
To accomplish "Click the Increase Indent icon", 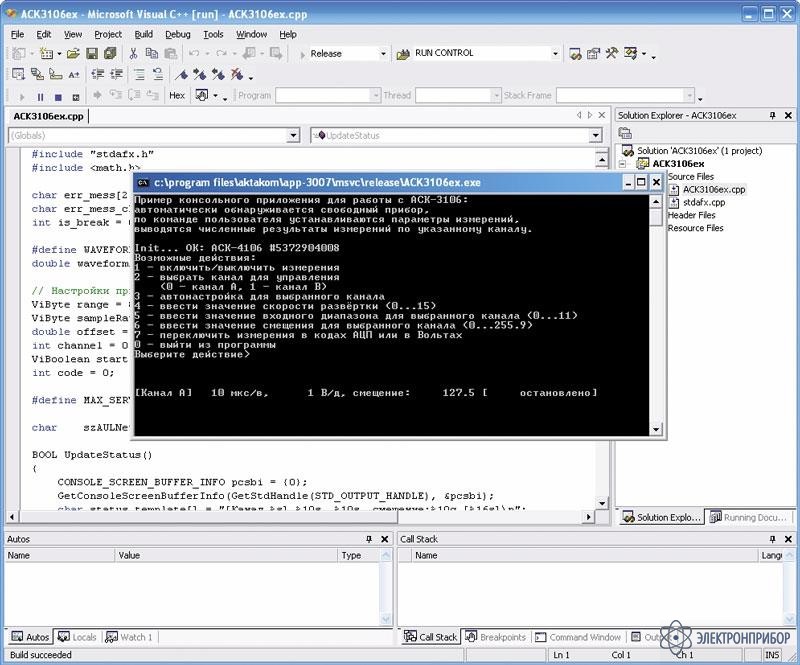I will point(117,75).
